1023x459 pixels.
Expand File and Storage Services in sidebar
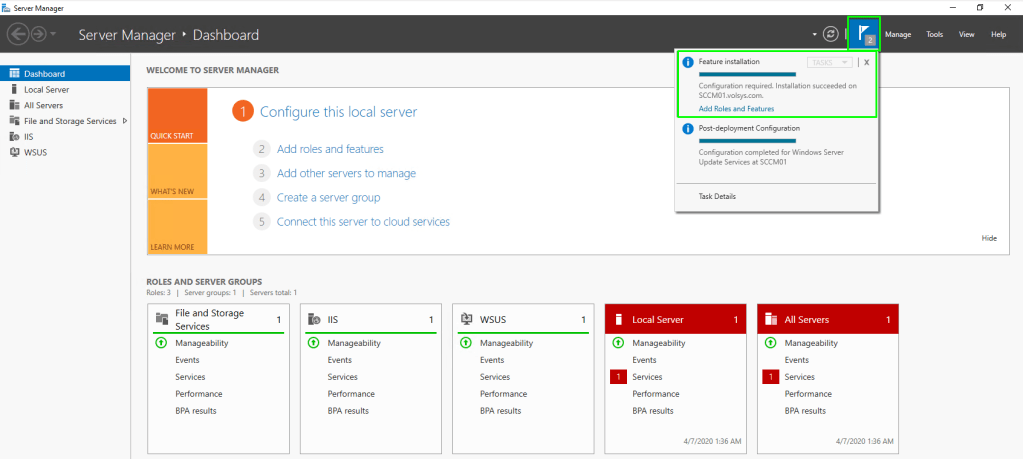tap(125, 121)
